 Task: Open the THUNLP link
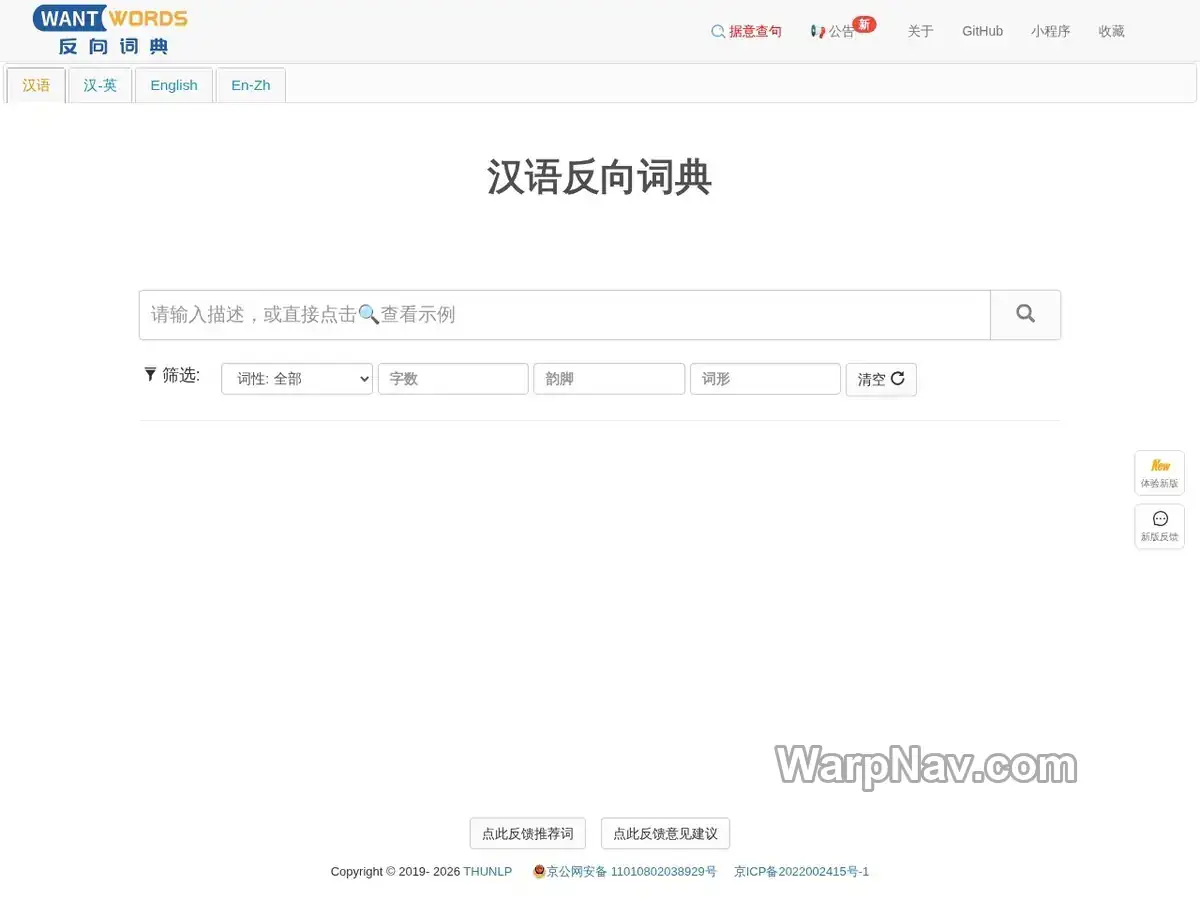(x=487, y=872)
